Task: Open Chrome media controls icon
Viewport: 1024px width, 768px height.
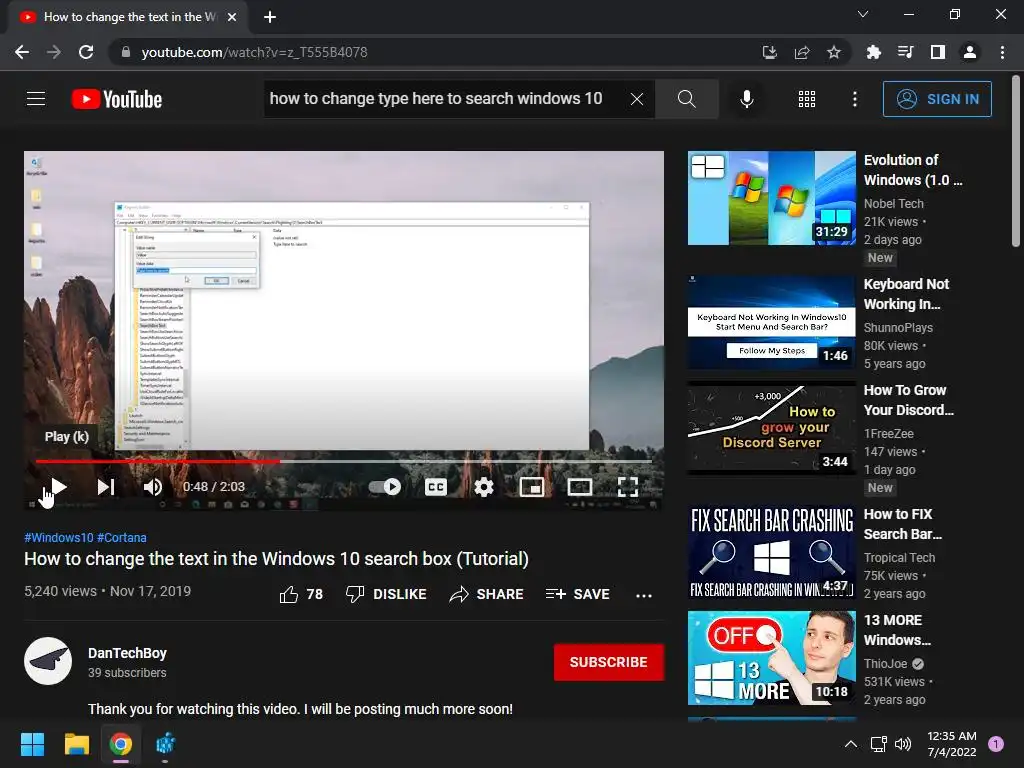Action: 905,52
